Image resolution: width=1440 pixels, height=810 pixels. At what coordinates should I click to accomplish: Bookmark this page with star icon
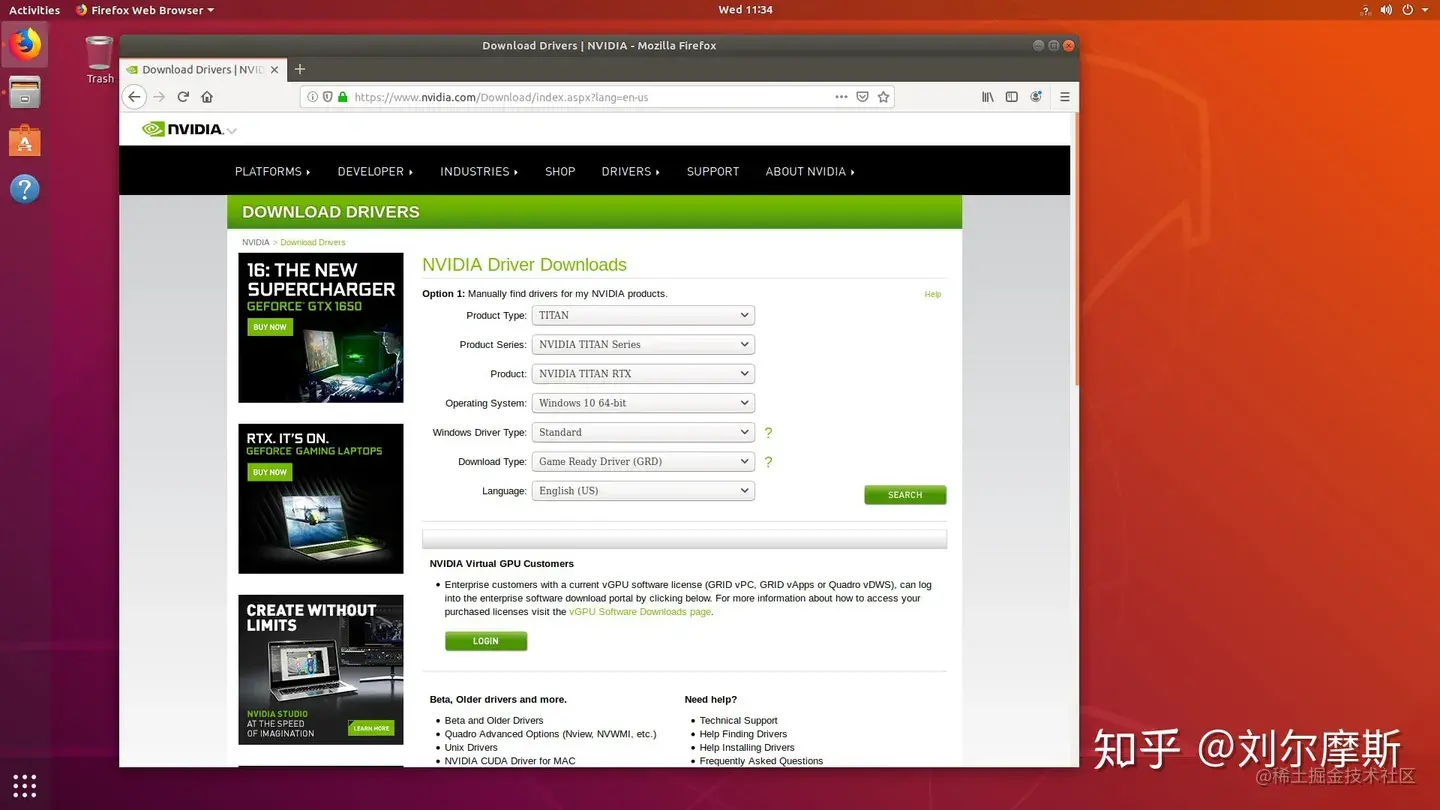pos(883,97)
